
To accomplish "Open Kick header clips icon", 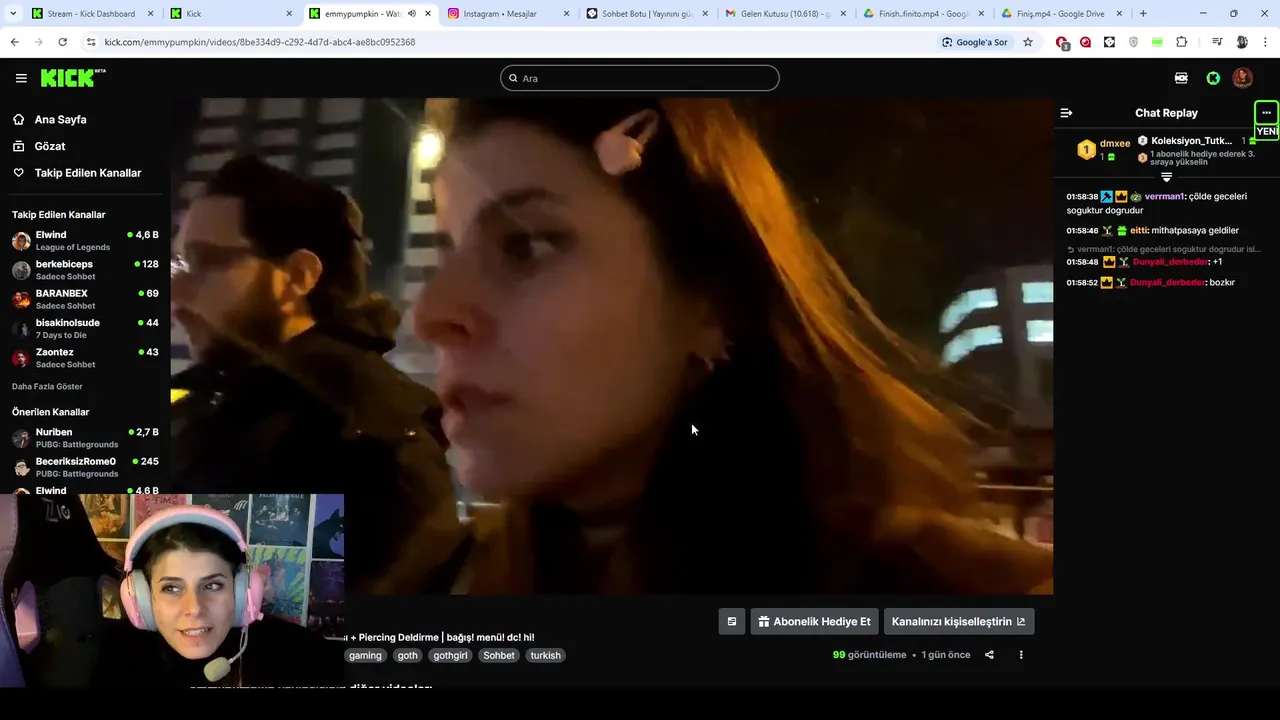I will point(1181,78).
